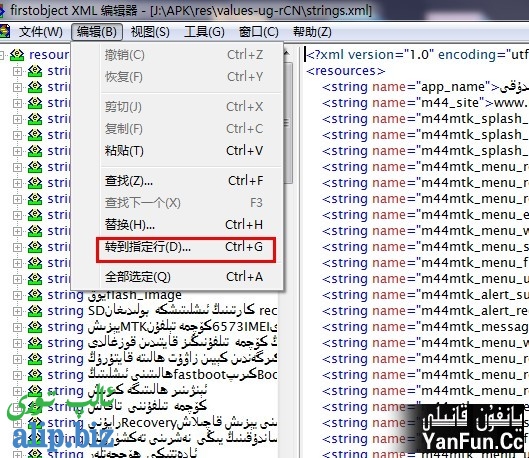Click the icon of the MTK 6573IMEI string node
This screenshot has width=529, height=458.
click(35, 327)
